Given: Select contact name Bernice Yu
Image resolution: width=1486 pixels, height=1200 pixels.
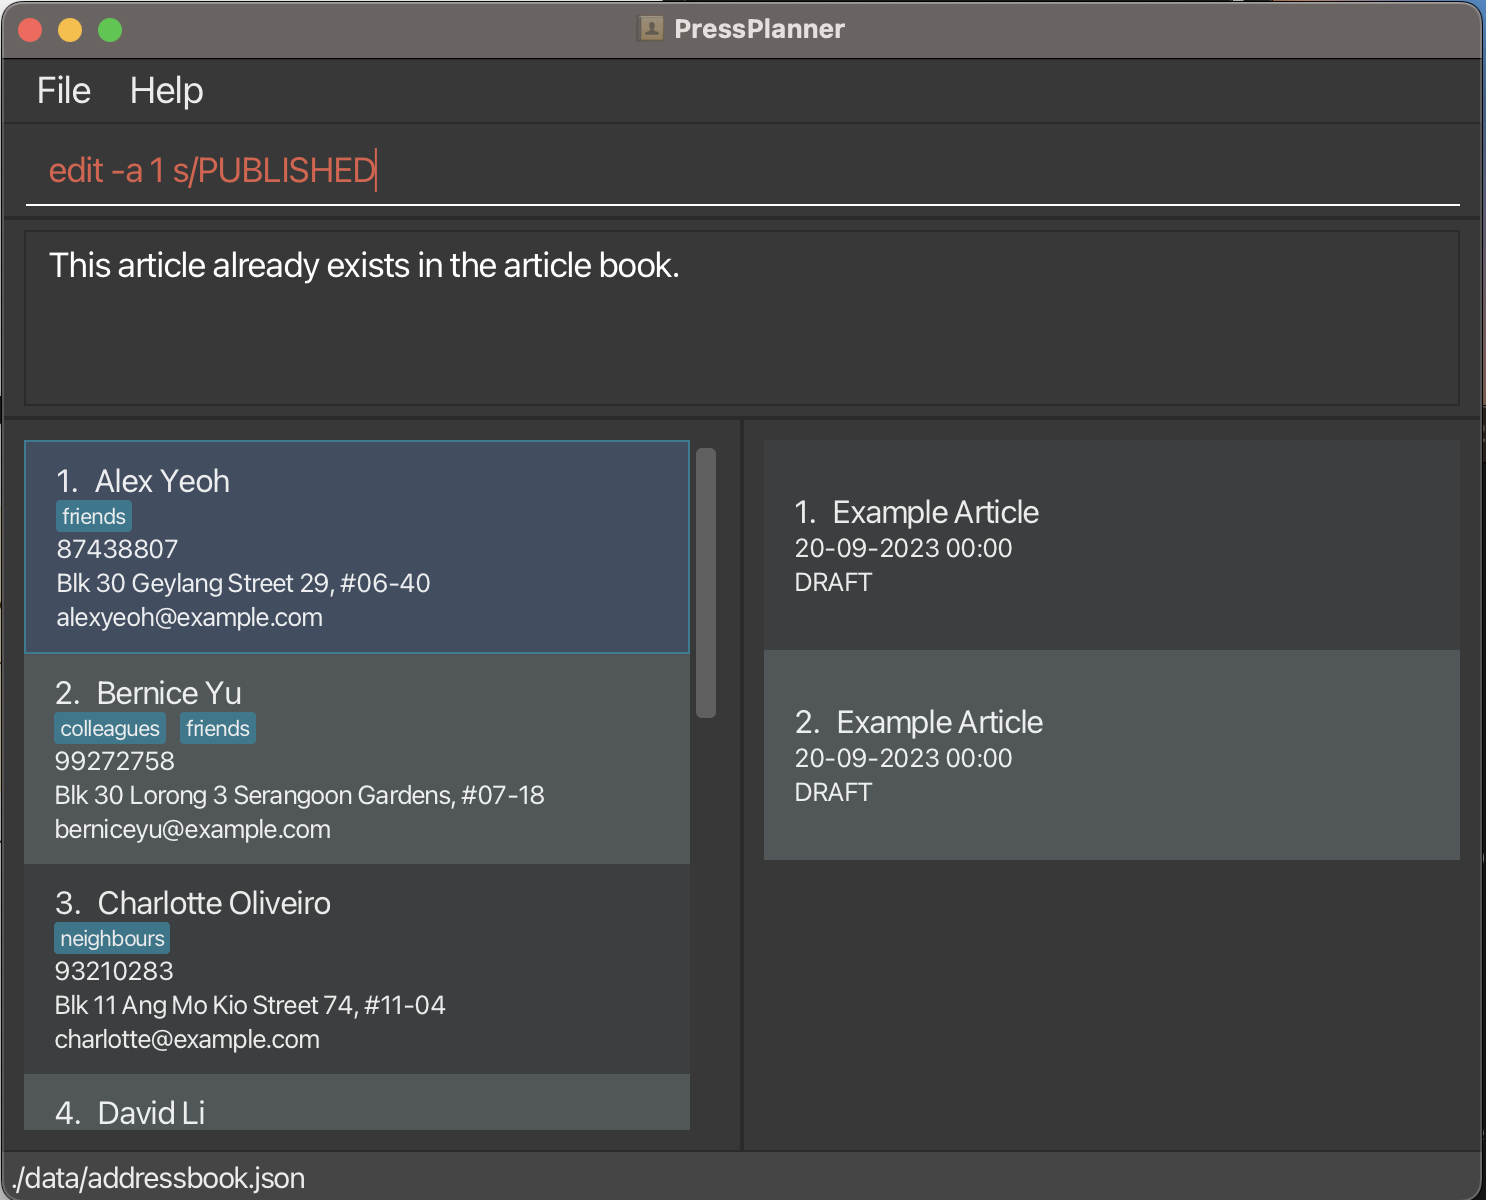Looking at the screenshot, I should (x=169, y=693).
